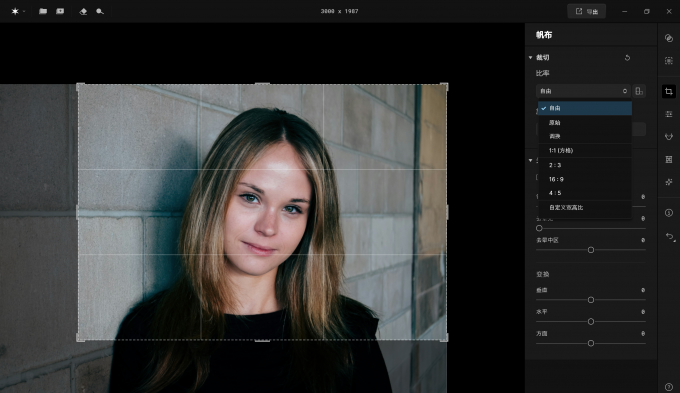
Task: Click the crop box bottom edge middle handle
Action: [x=262, y=341]
